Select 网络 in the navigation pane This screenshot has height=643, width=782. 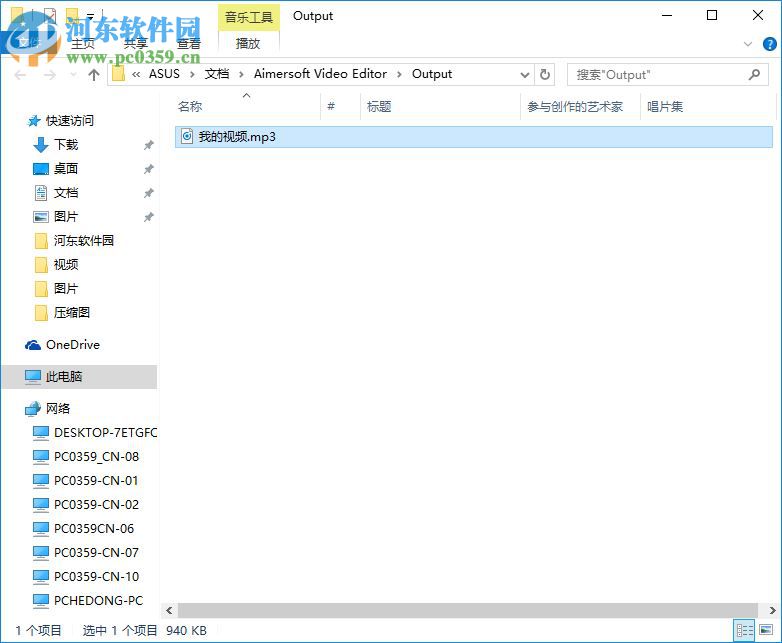click(x=58, y=409)
